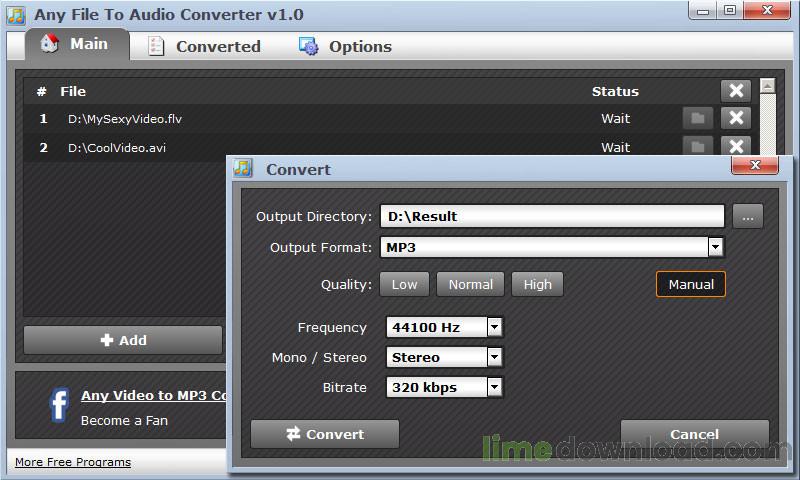Open folder for MySexyVideo.flv row

[698, 118]
